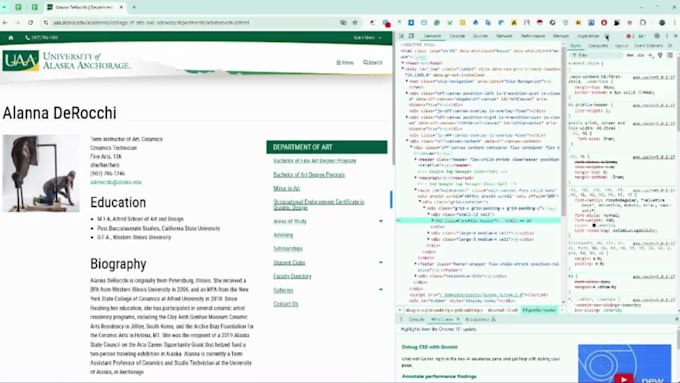Click the phone number in the top bar
680x383 pixels.
(x=42, y=38)
